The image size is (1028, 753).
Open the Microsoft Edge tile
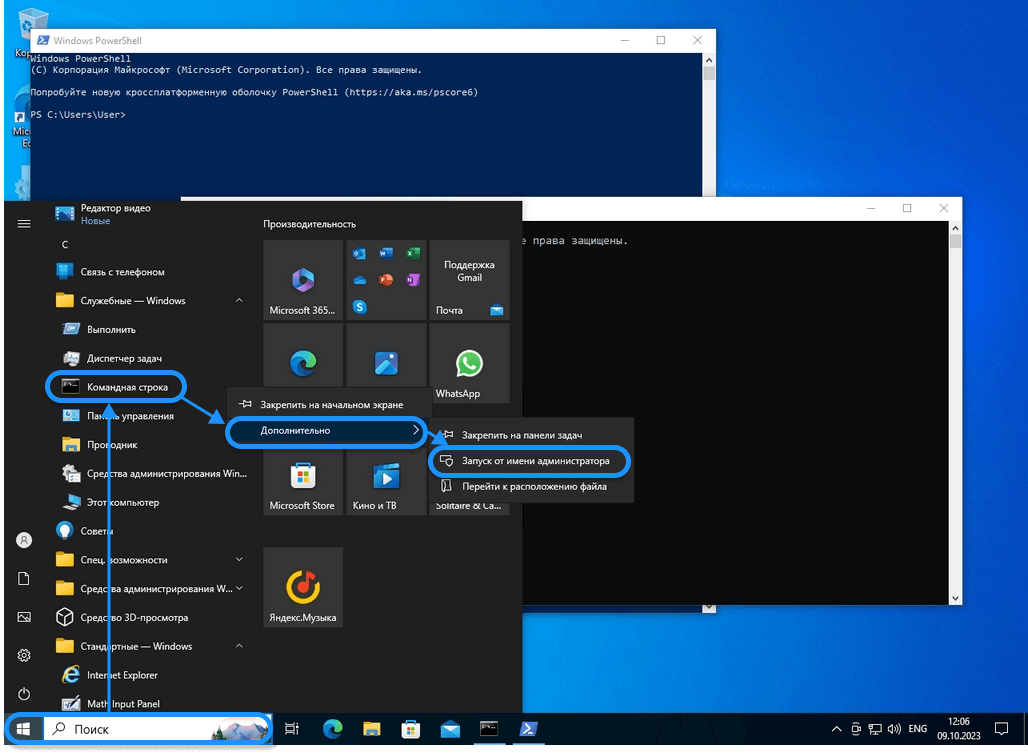(303, 357)
